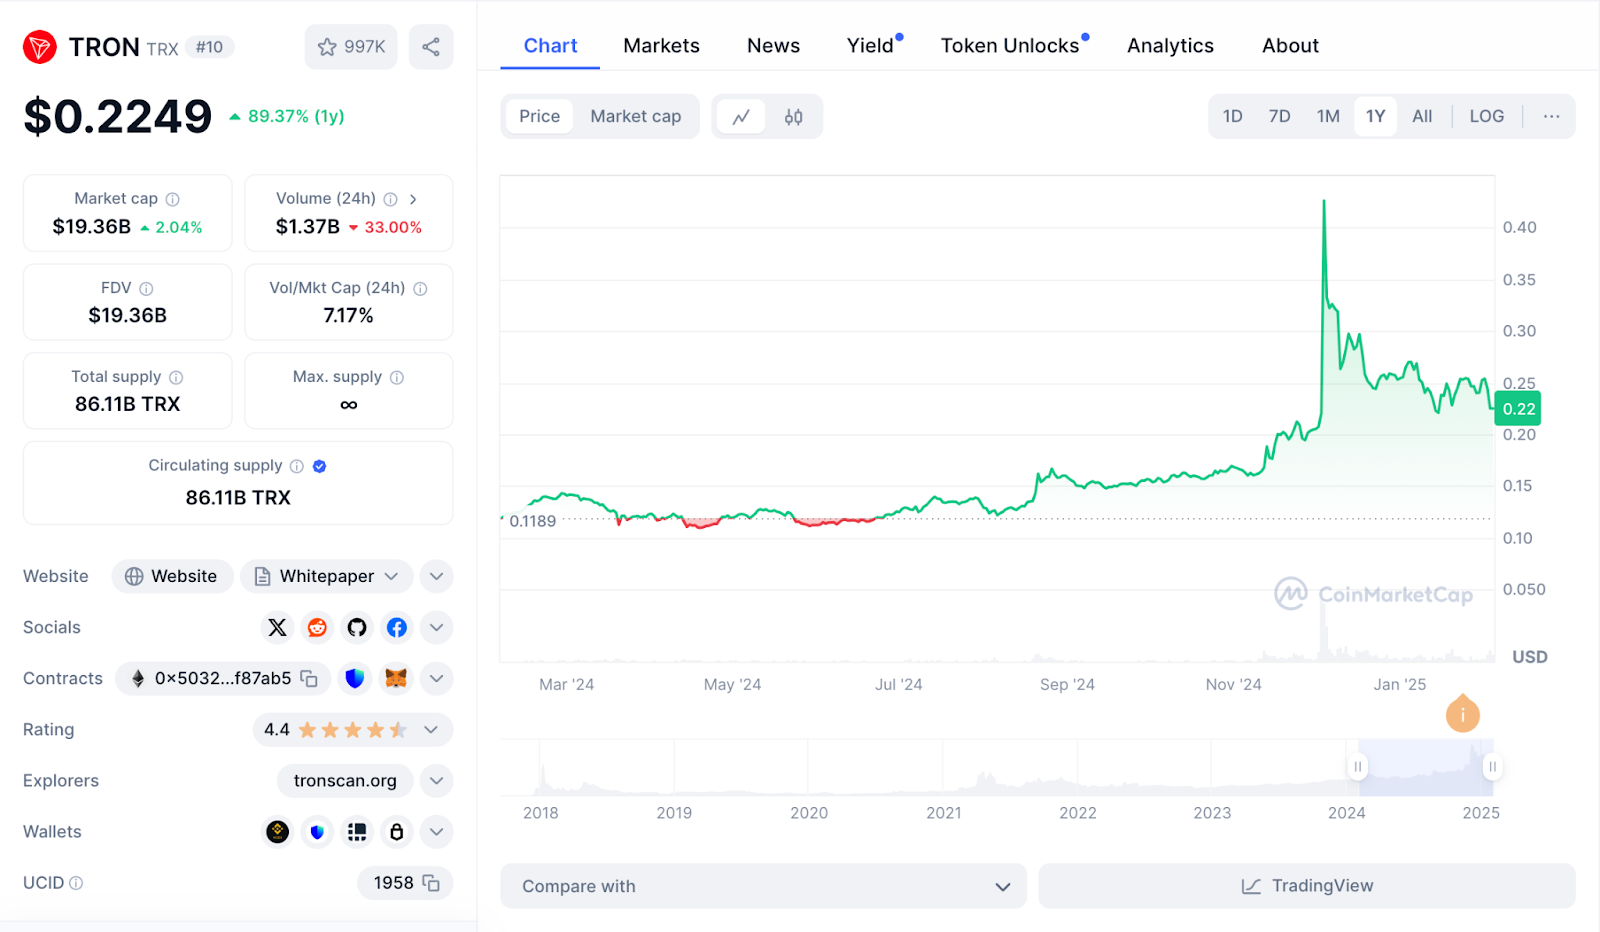1600x932 pixels.
Task: Click the price spike peak on chart
Action: 1324,202
